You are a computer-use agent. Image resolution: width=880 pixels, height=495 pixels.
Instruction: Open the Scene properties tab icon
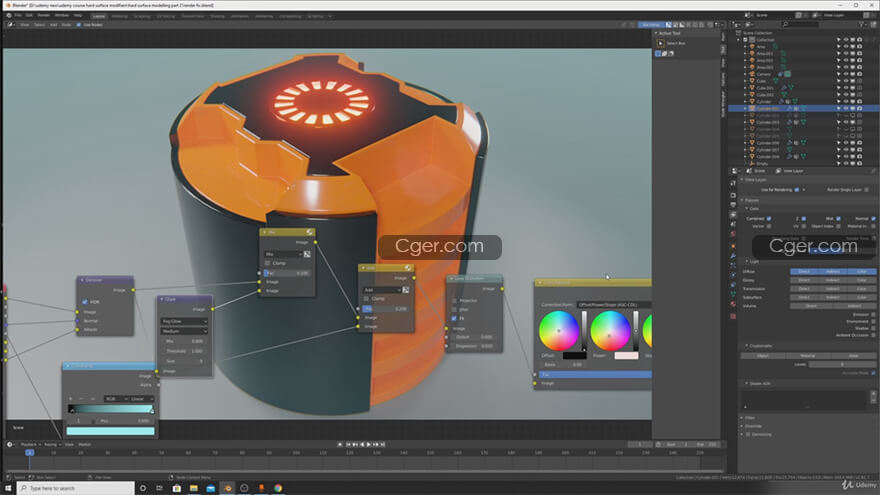tap(733, 224)
